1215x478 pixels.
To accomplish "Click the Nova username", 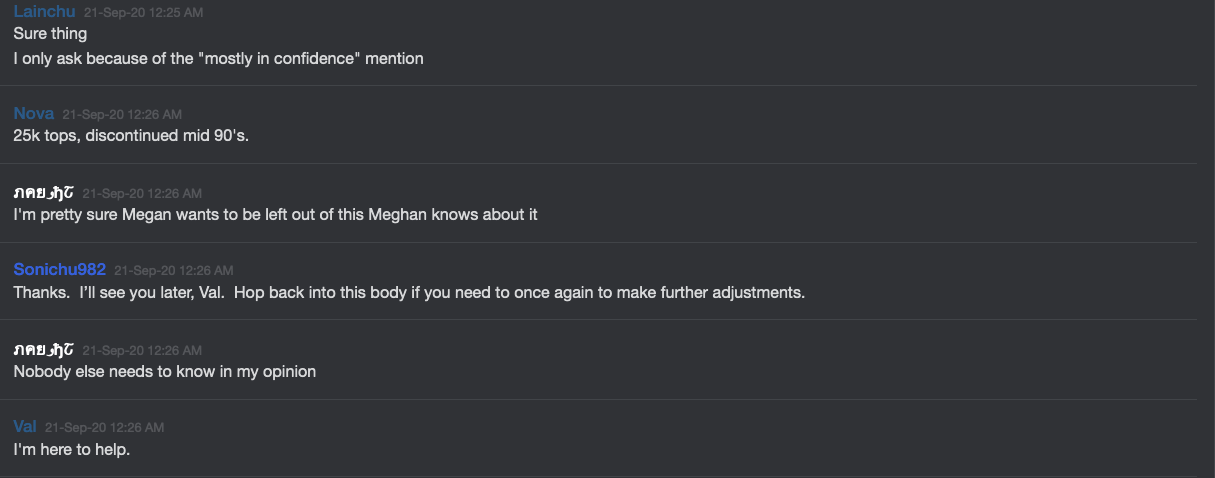I will pos(34,114).
